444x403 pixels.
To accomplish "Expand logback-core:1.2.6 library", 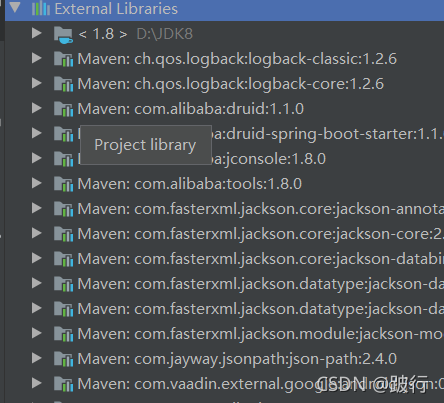I will tap(36, 83).
